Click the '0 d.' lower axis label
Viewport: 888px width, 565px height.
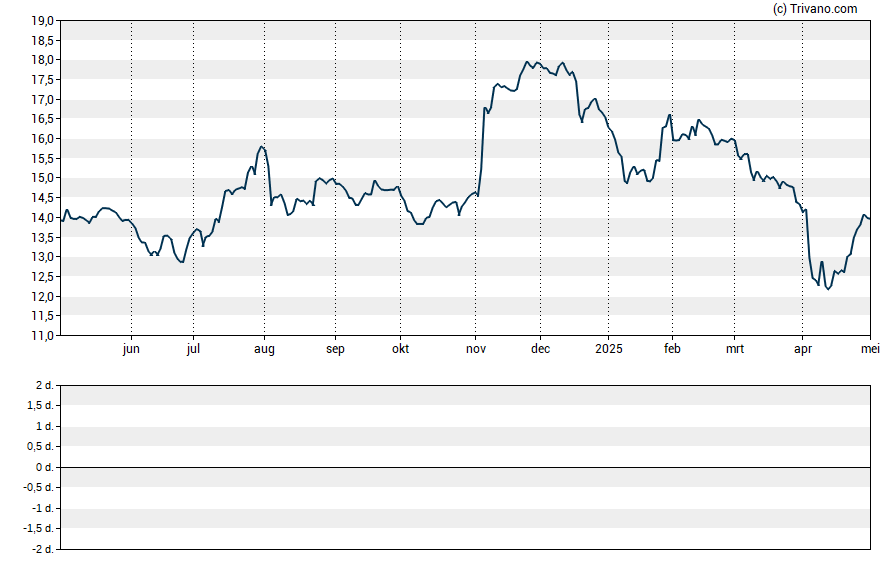pos(45,467)
